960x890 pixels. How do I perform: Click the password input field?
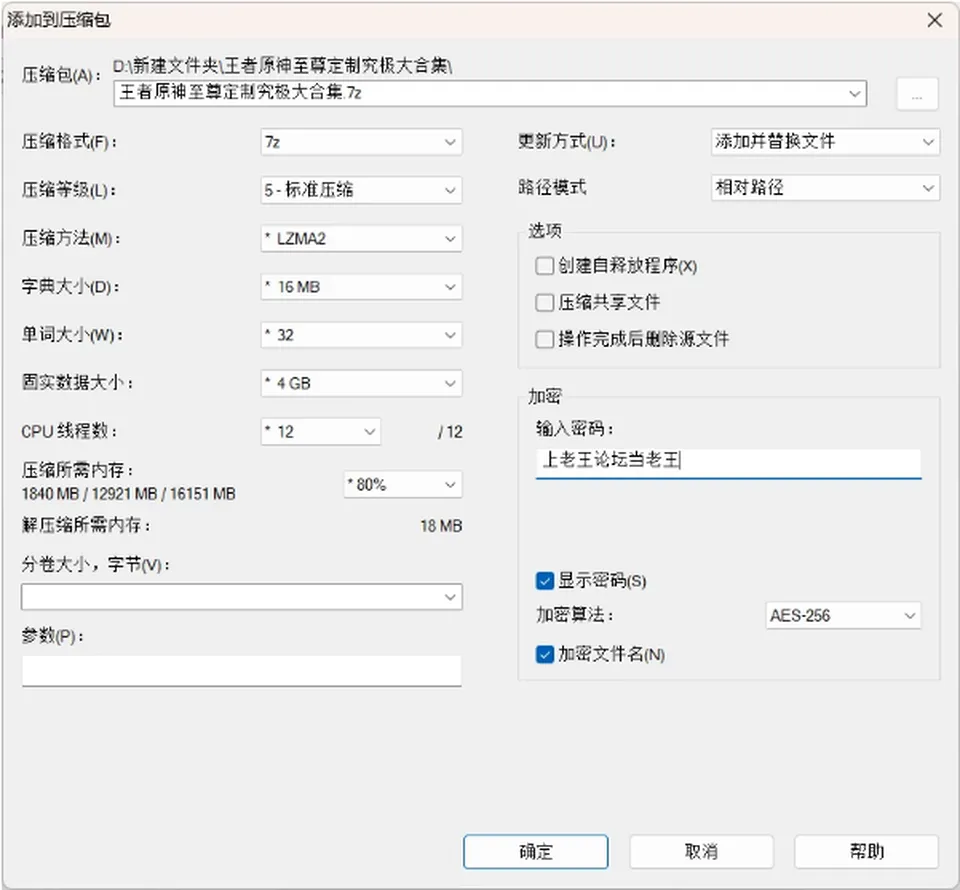tap(728, 463)
